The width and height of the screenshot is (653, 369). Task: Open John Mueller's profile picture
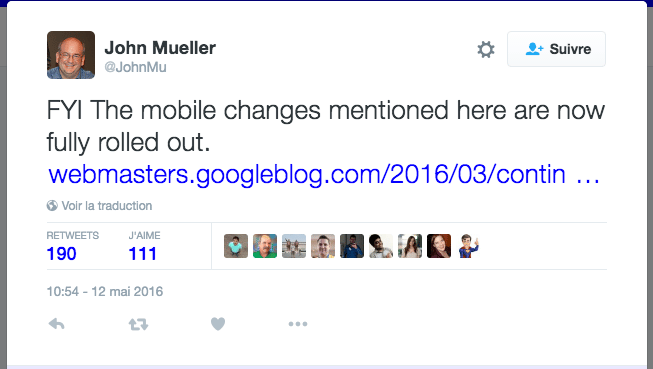tap(71, 55)
